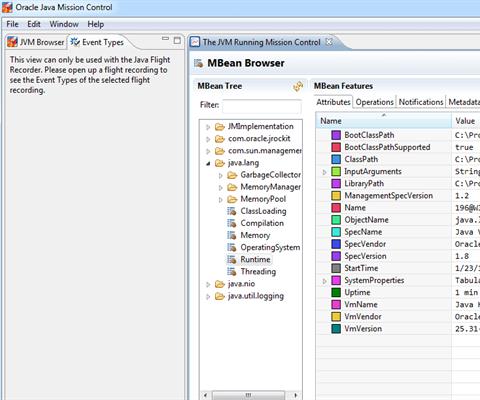Click the BootClassPathSupported red swatch
Viewport: 480px width, 400px height.
336,147
